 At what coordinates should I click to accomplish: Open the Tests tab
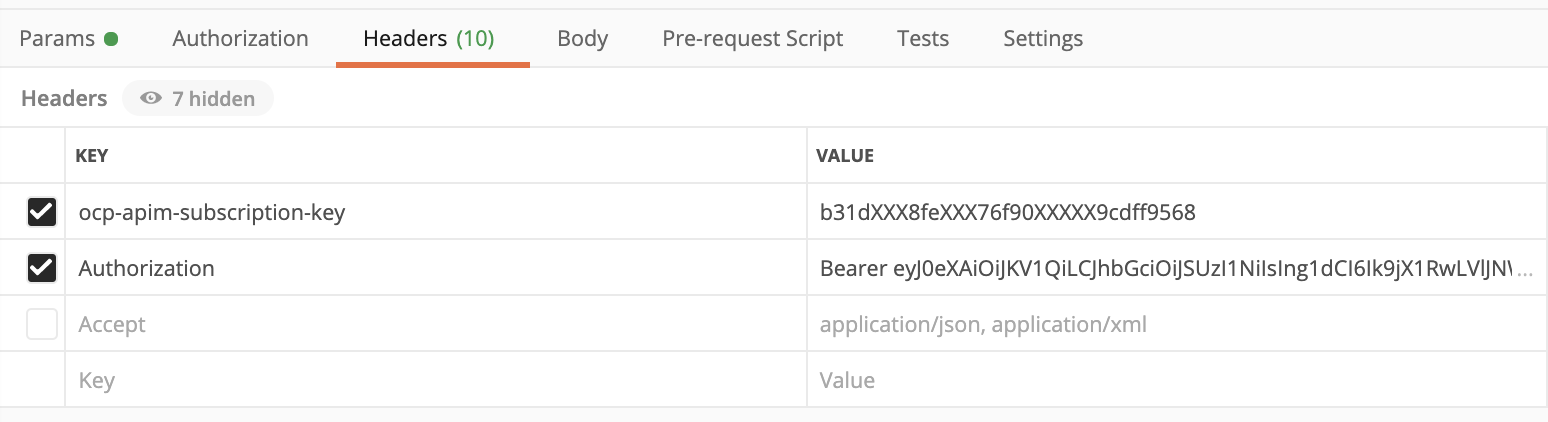(x=922, y=39)
